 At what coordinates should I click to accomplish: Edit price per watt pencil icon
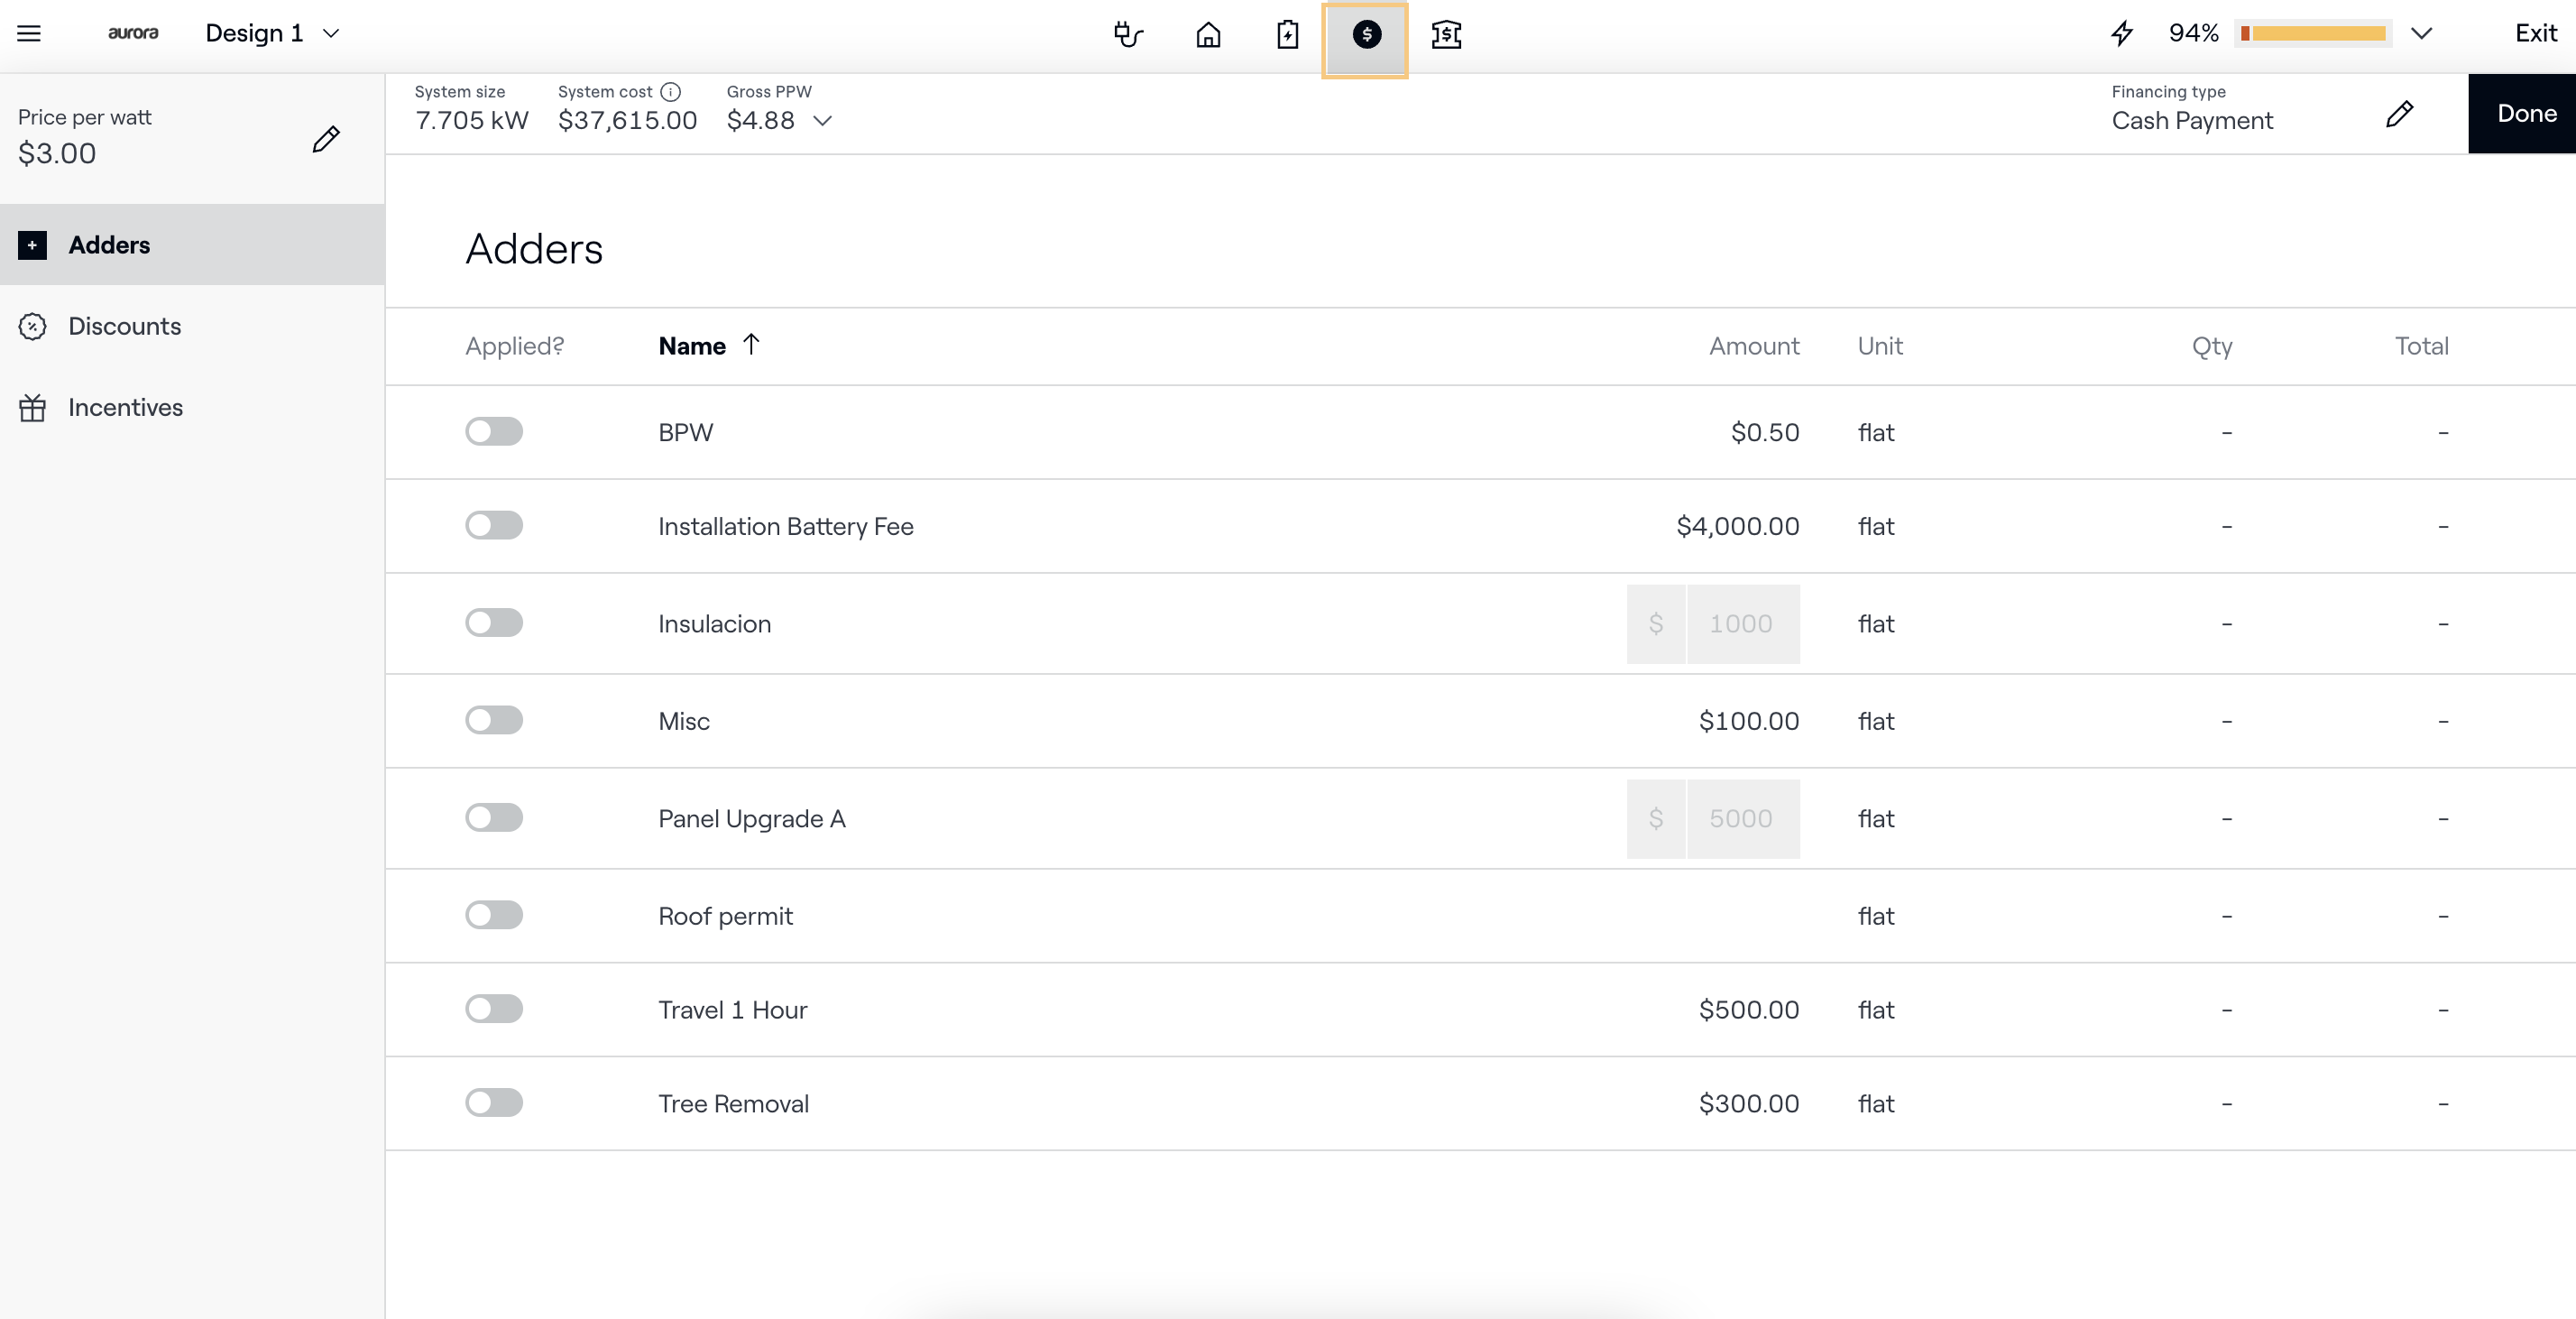tap(326, 139)
